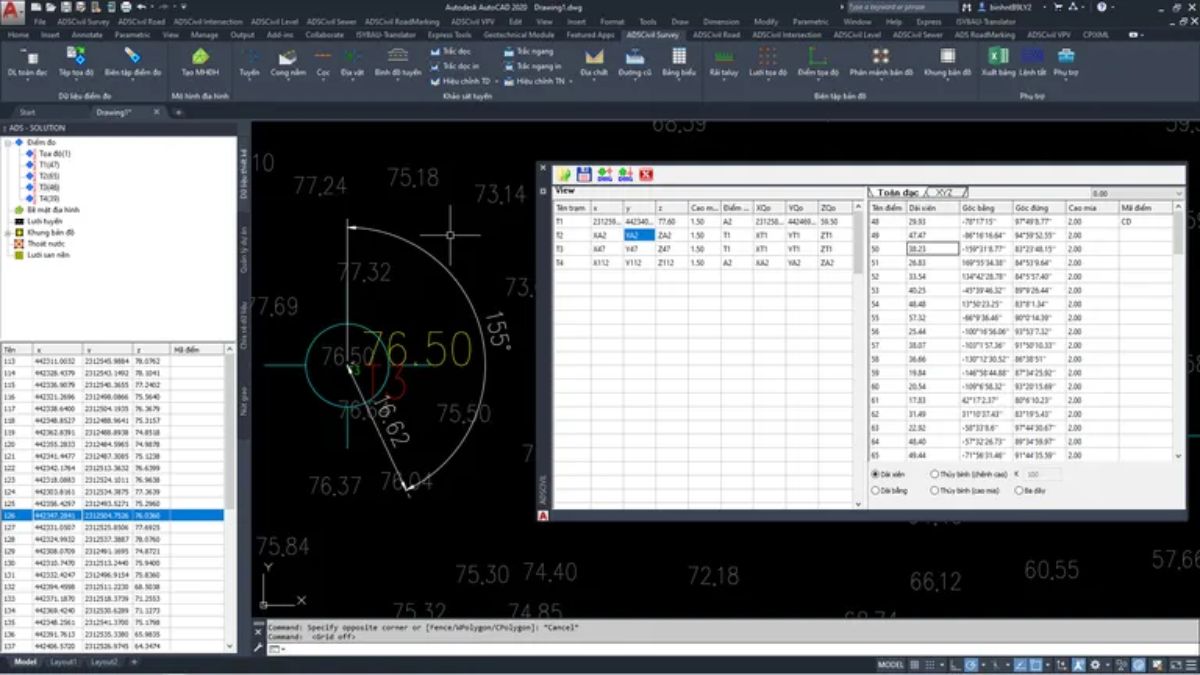Viewport: 1200px width, 675px height.
Task: Open the ADSCivil Road menu
Action: (x=141, y=21)
